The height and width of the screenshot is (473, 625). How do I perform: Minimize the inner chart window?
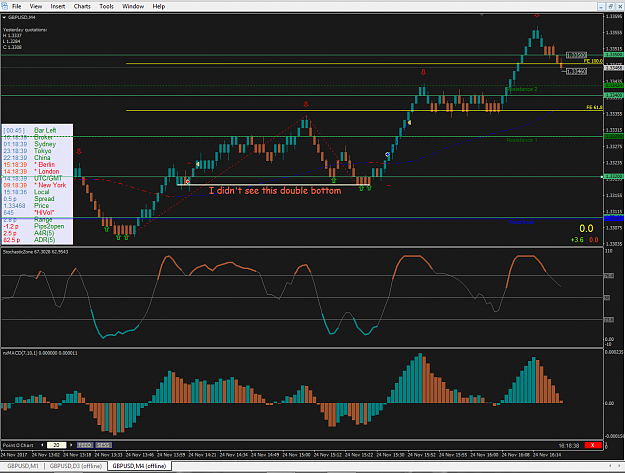point(601,6)
